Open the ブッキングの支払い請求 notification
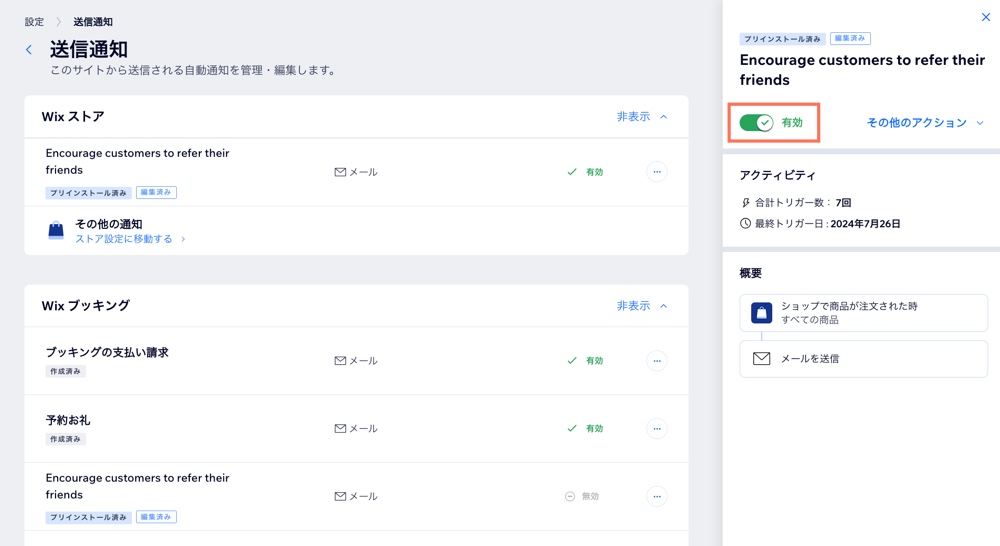1000x546 pixels. coord(107,352)
